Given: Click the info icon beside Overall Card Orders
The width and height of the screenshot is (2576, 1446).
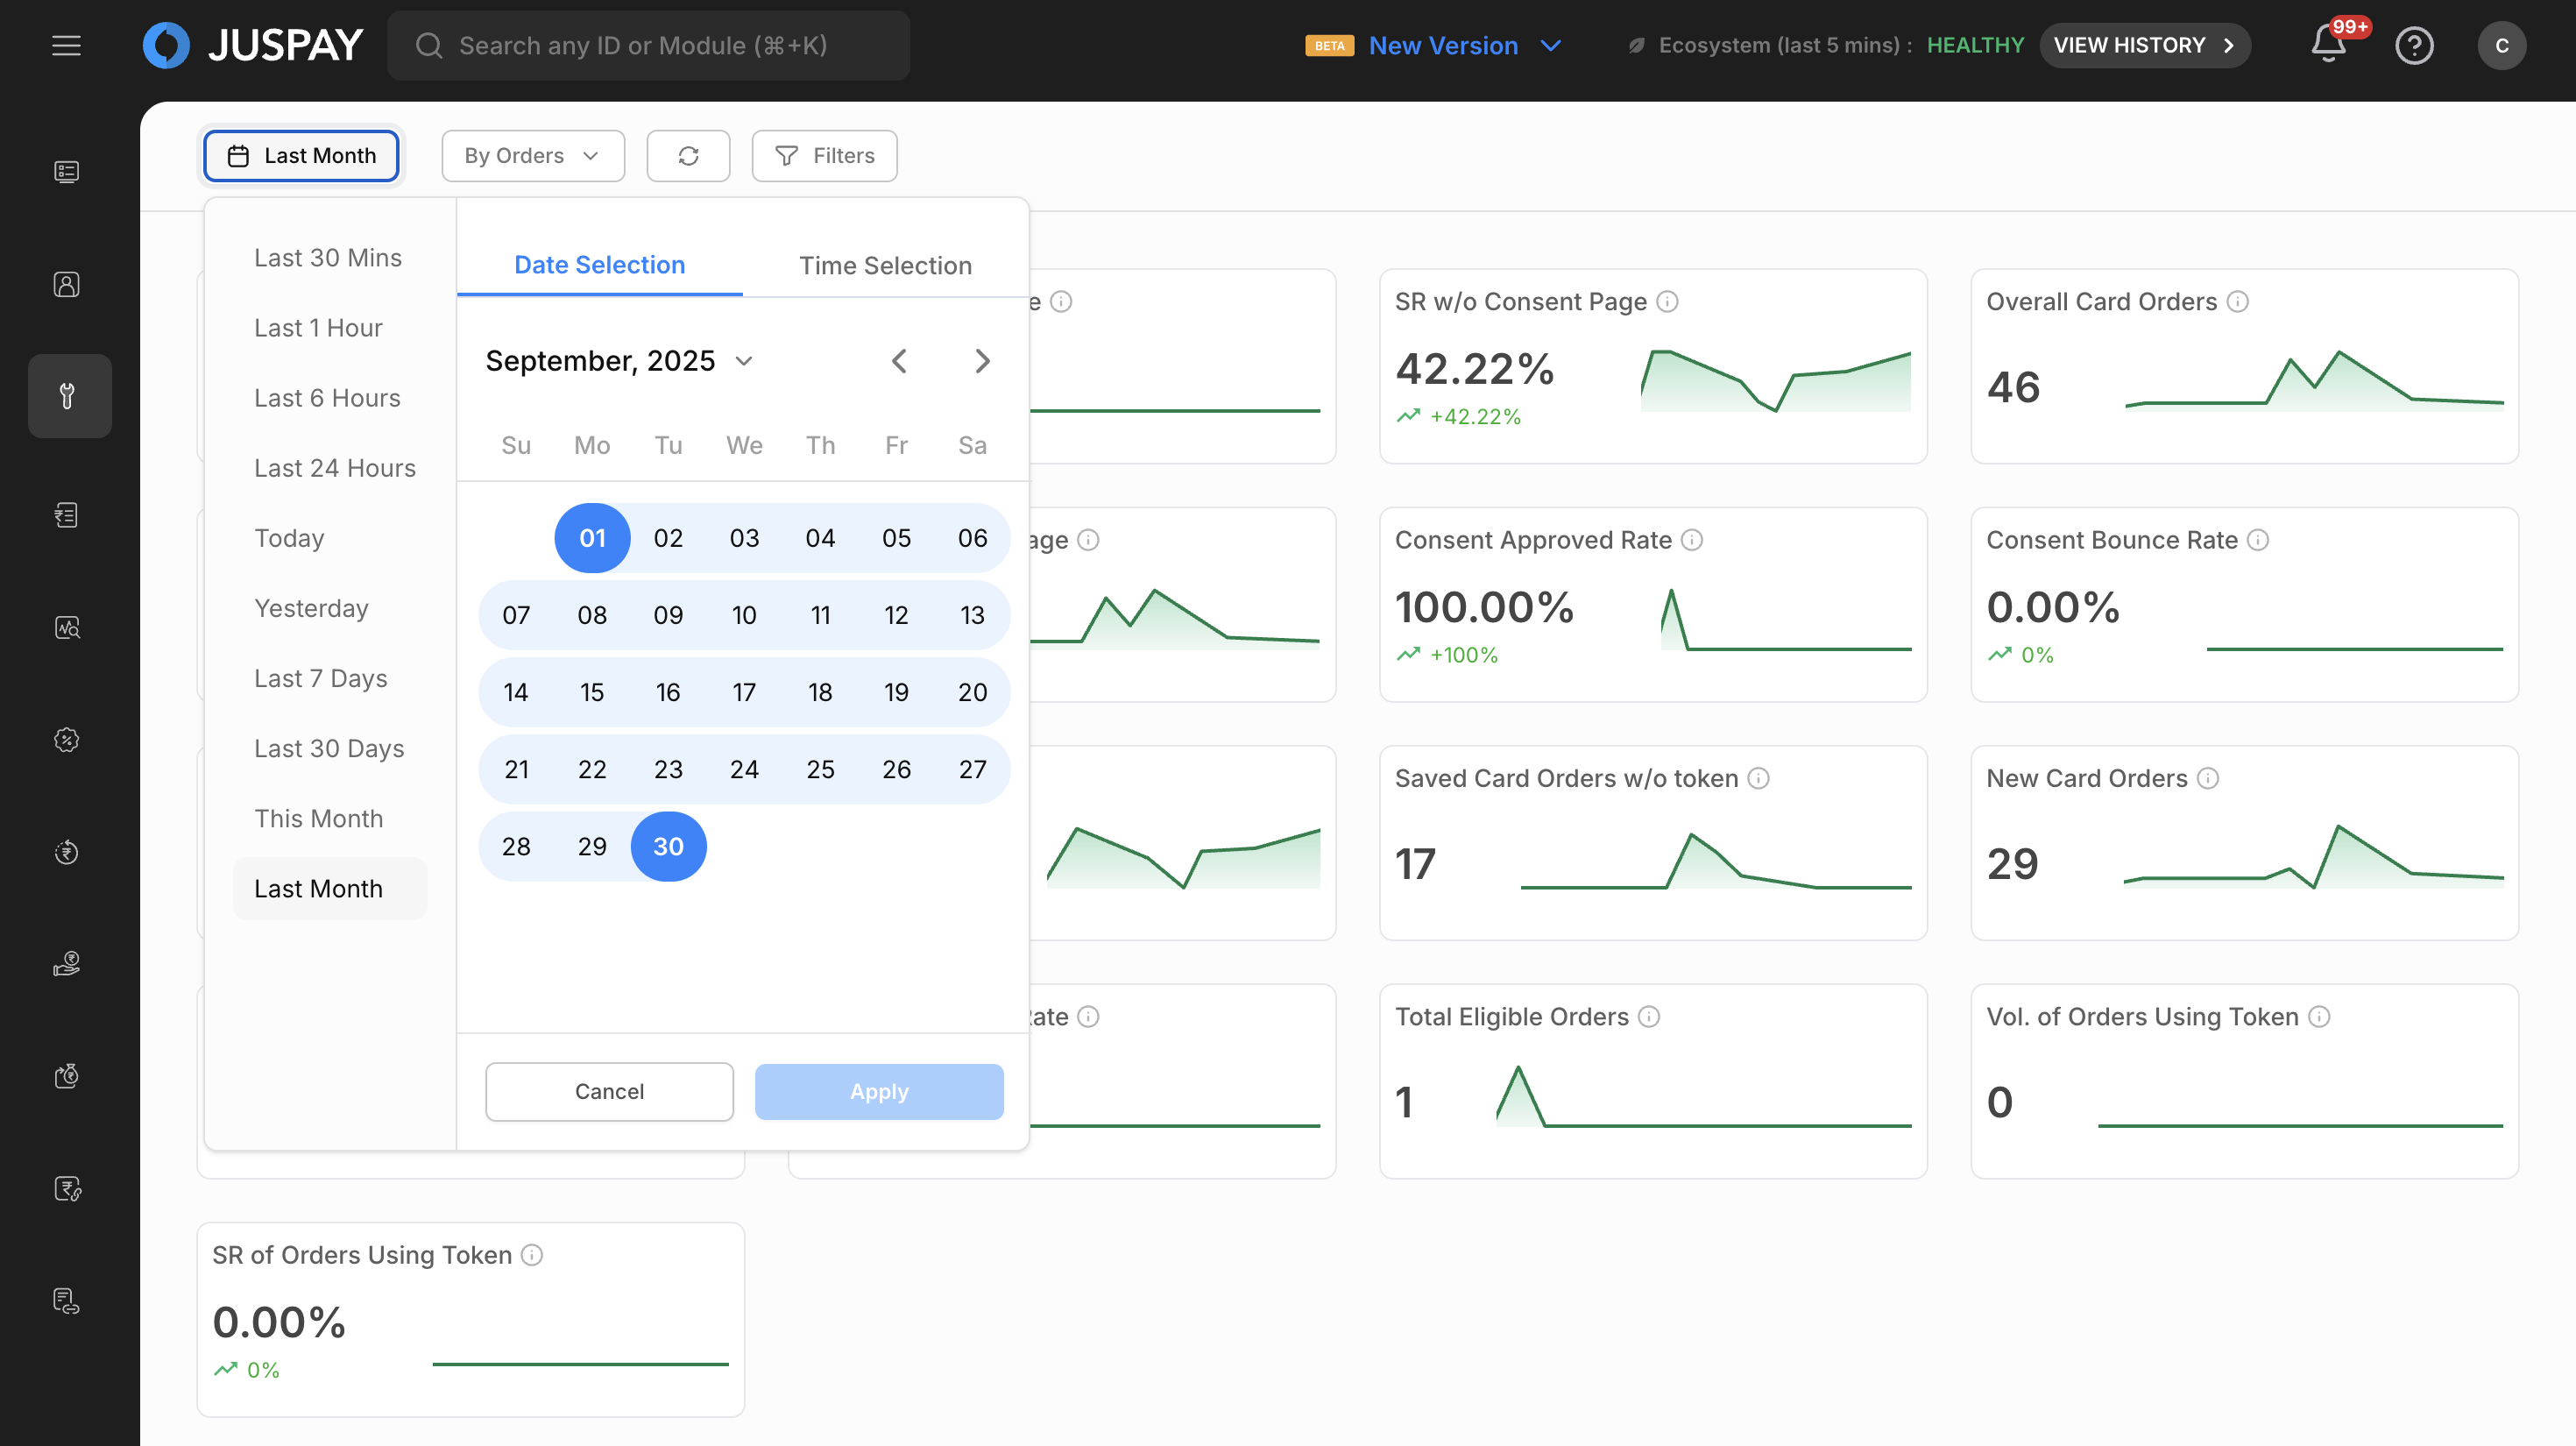Looking at the screenshot, I should click(x=2238, y=301).
